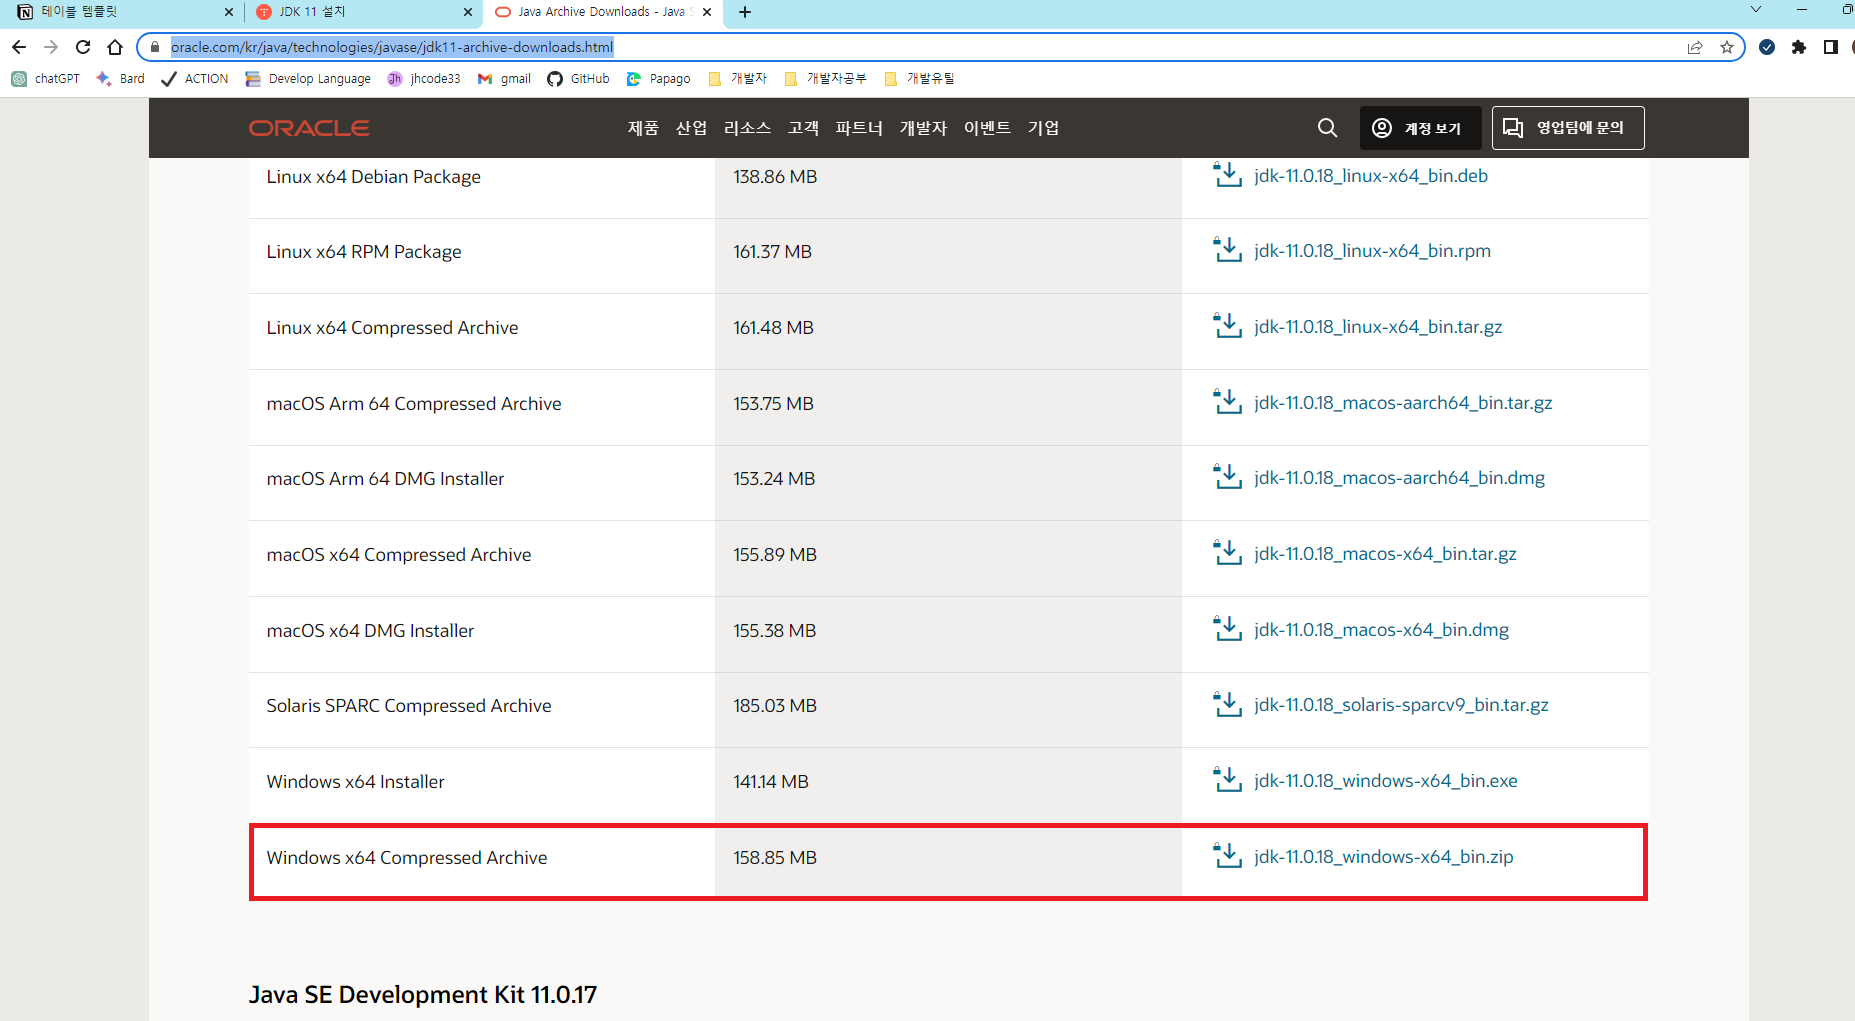Image resolution: width=1855 pixels, height=1021 pixels.
Task: Expand the 개발유틸 bookmark folder
Action: point(919,79)
